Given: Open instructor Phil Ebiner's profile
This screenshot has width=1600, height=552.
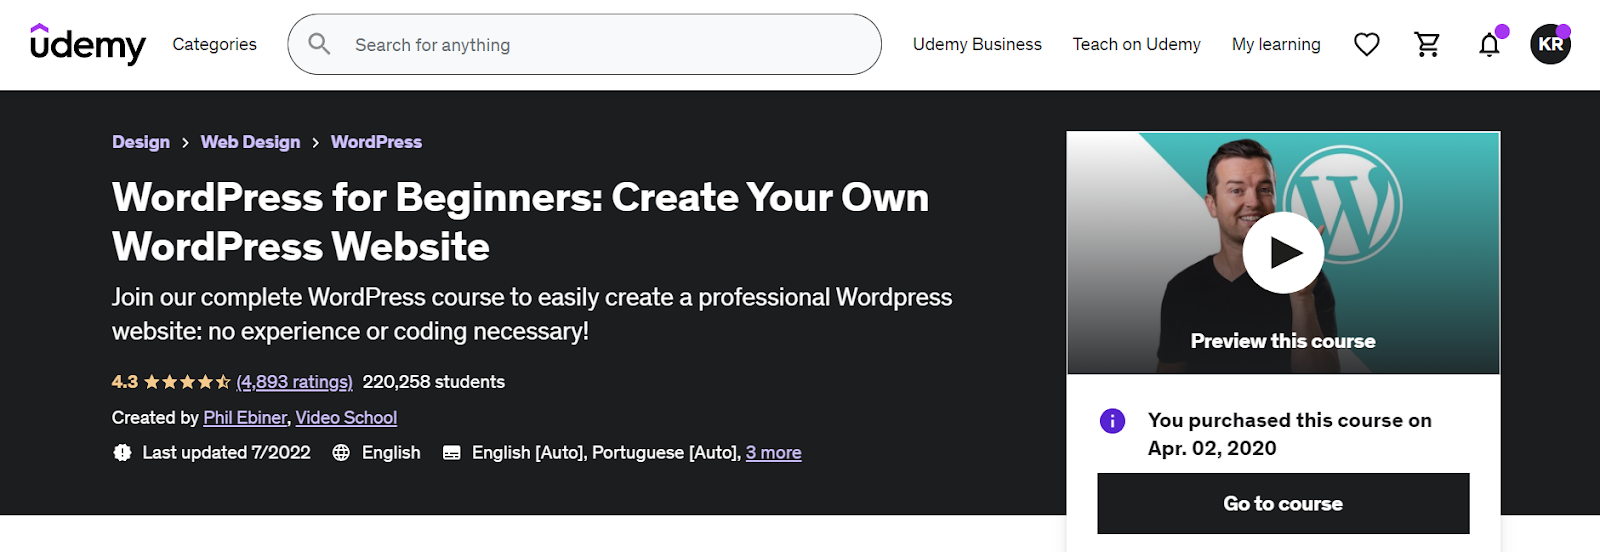Looking at the screenshot, I should (246, 418).
